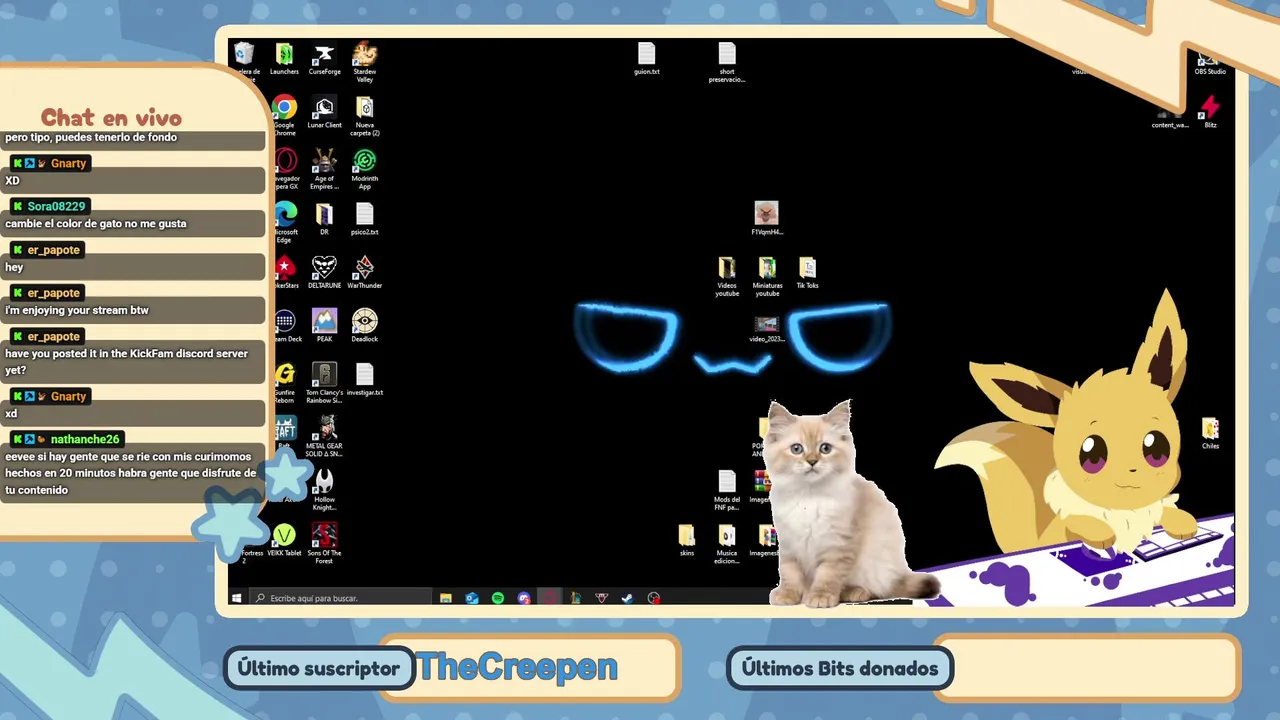Screen dimensions: 1280x720
Task: Open the Videos youtube folder
Action: [x=727, y=276]
